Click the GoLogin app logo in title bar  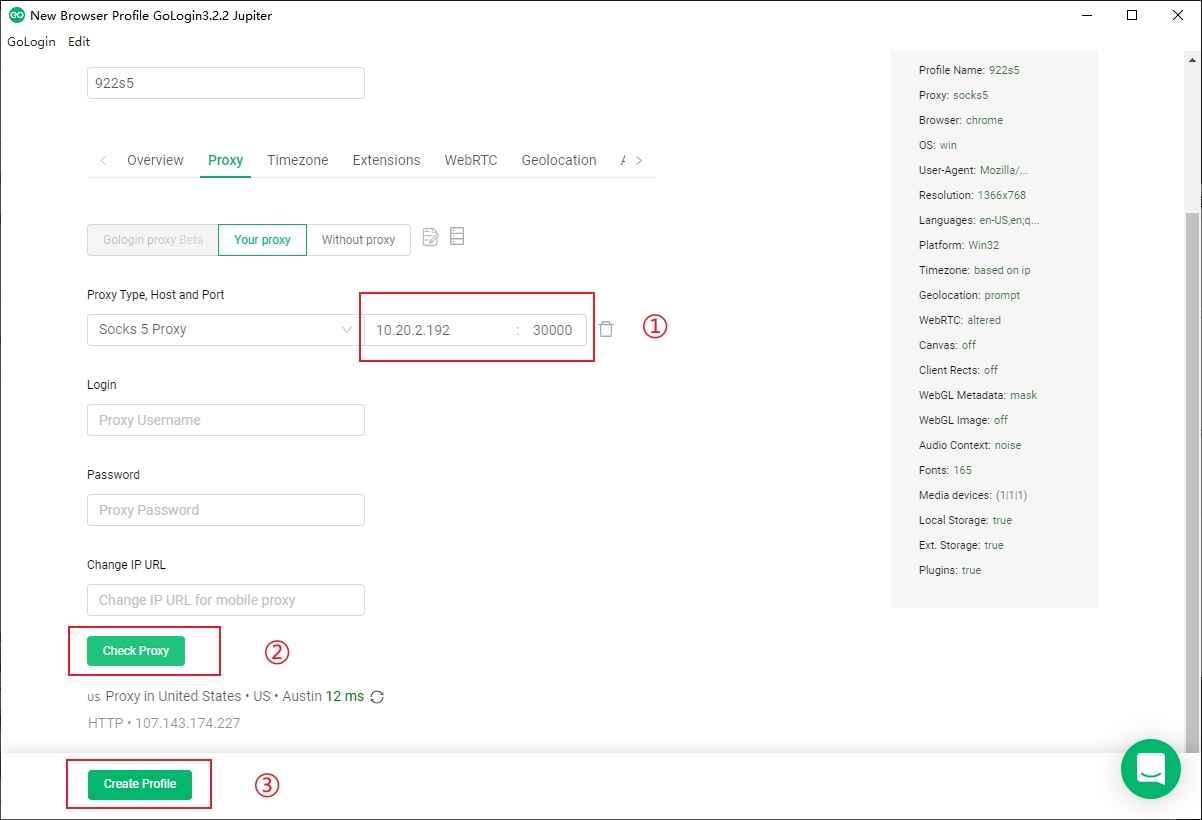16,15
